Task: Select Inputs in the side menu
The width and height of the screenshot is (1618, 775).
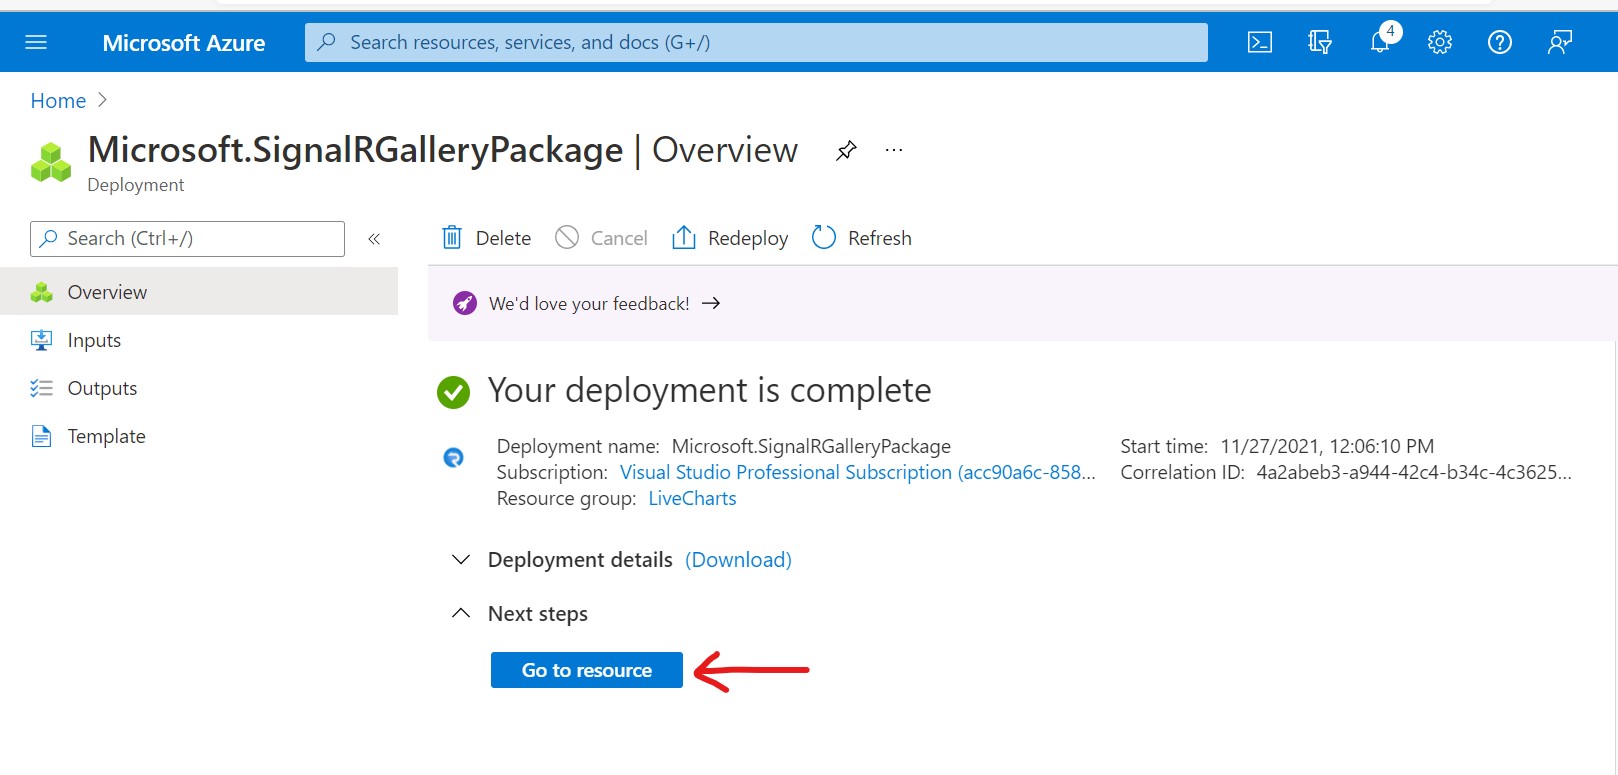Action: point(94,341)
